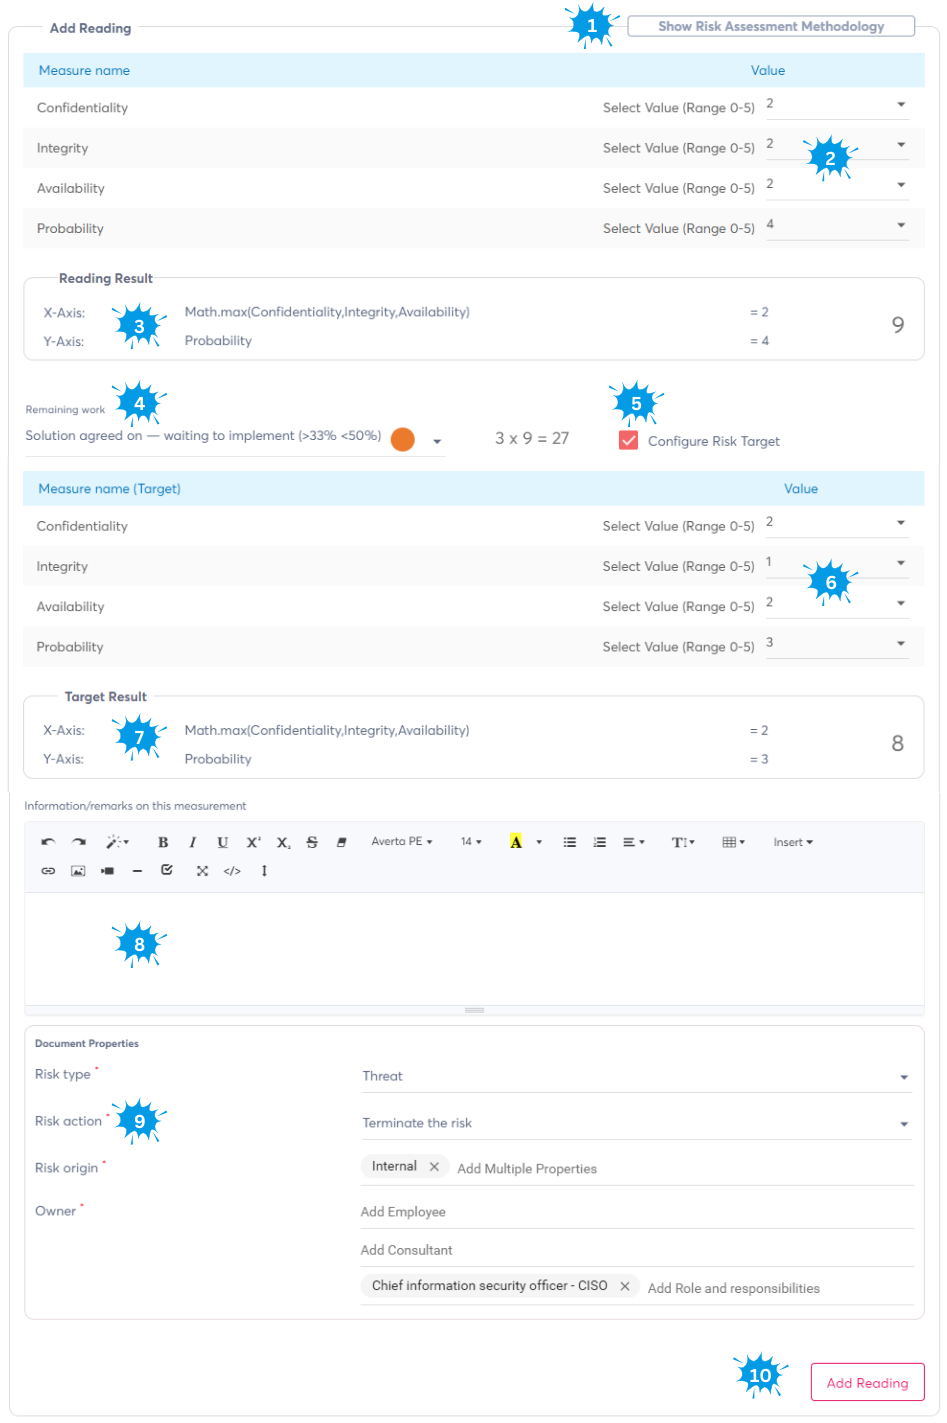The height and width of the screenshot is (1423, 947).
Task: Expand the Remaining work dropdown
Action: click(437, 441)
